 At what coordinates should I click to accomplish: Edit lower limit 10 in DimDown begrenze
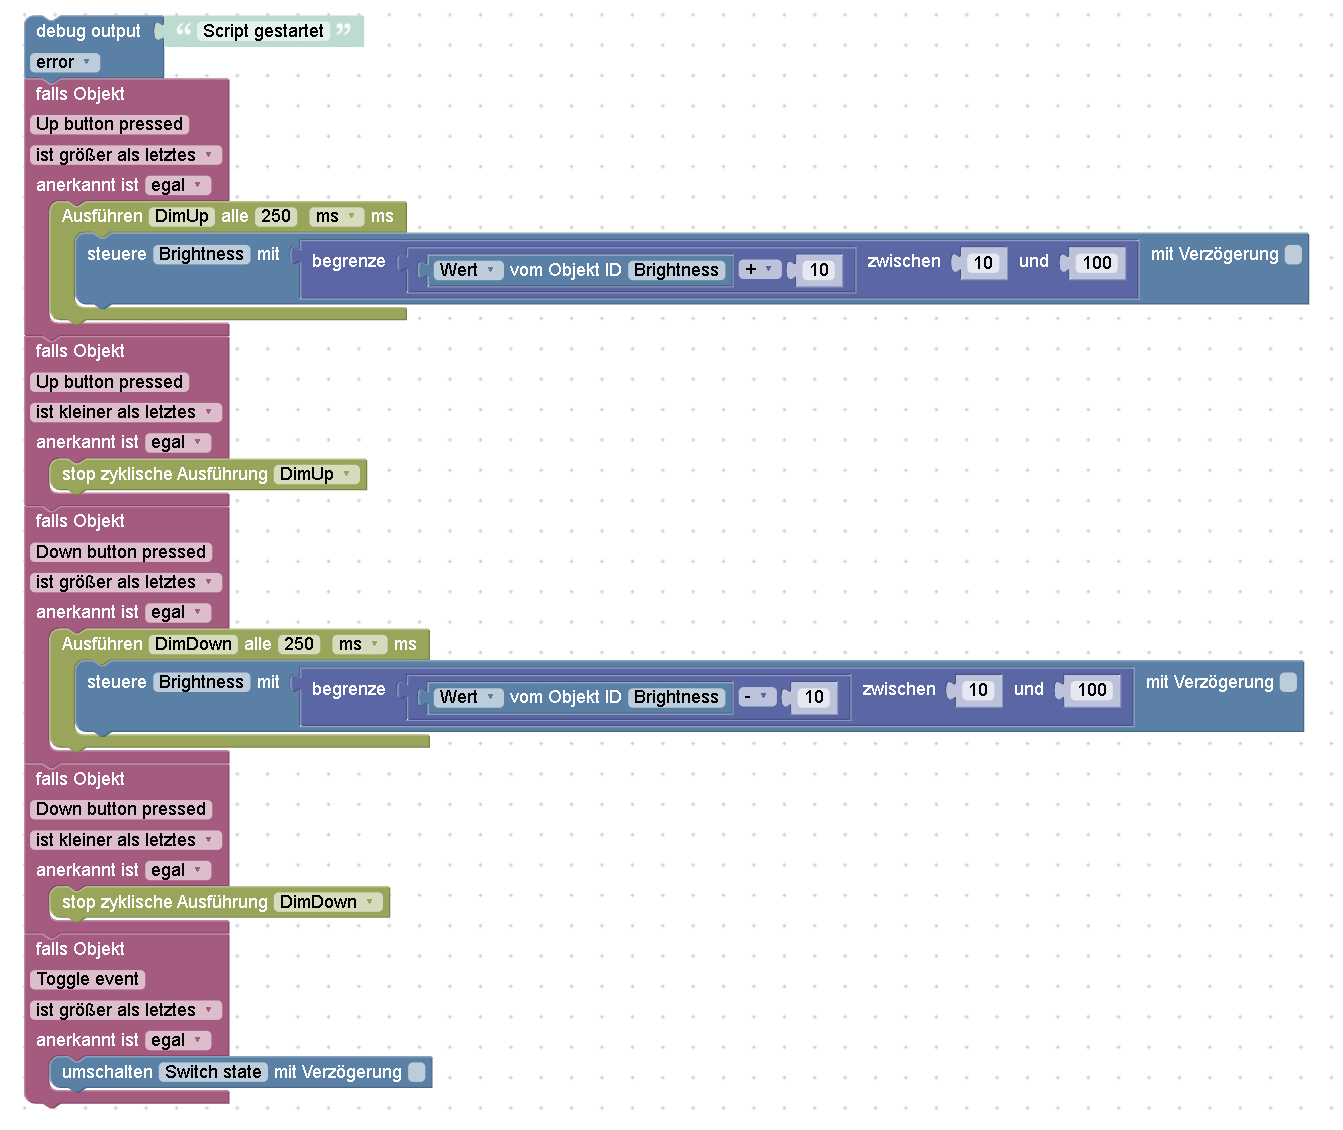point(978,690)
